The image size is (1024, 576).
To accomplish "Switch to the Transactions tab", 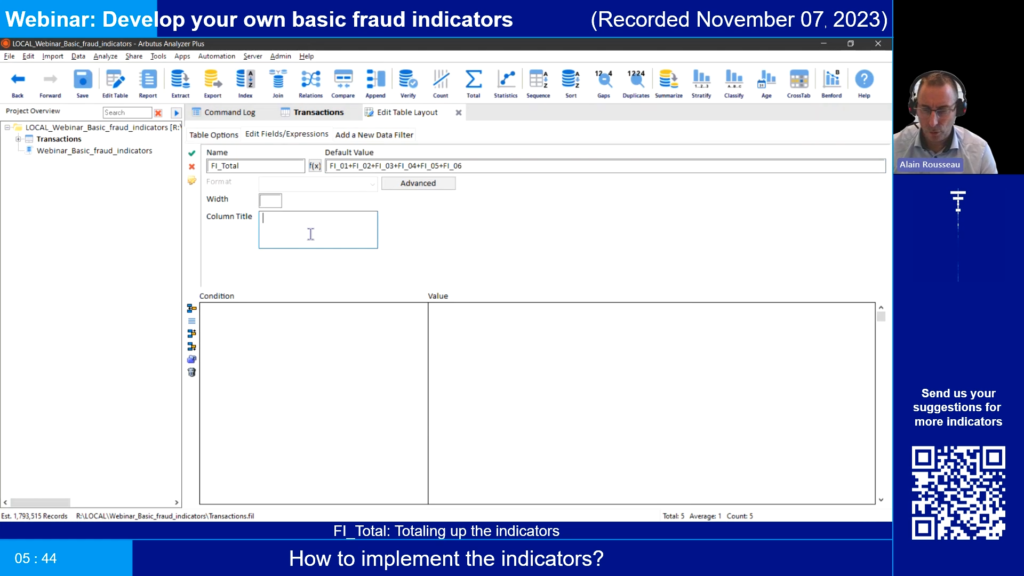I will click(x=312, y=112).
